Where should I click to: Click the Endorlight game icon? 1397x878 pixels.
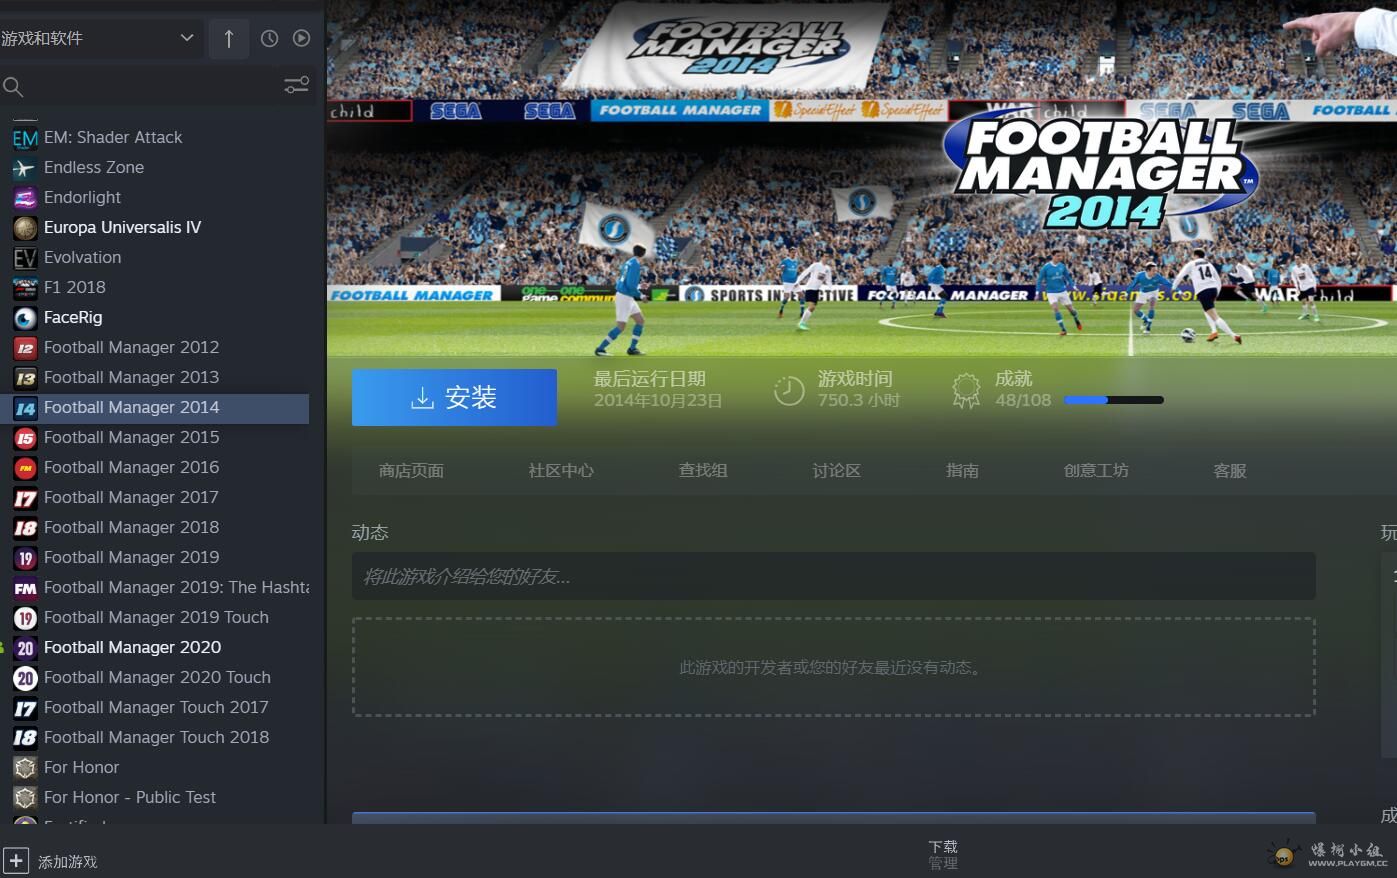point(25,197)
